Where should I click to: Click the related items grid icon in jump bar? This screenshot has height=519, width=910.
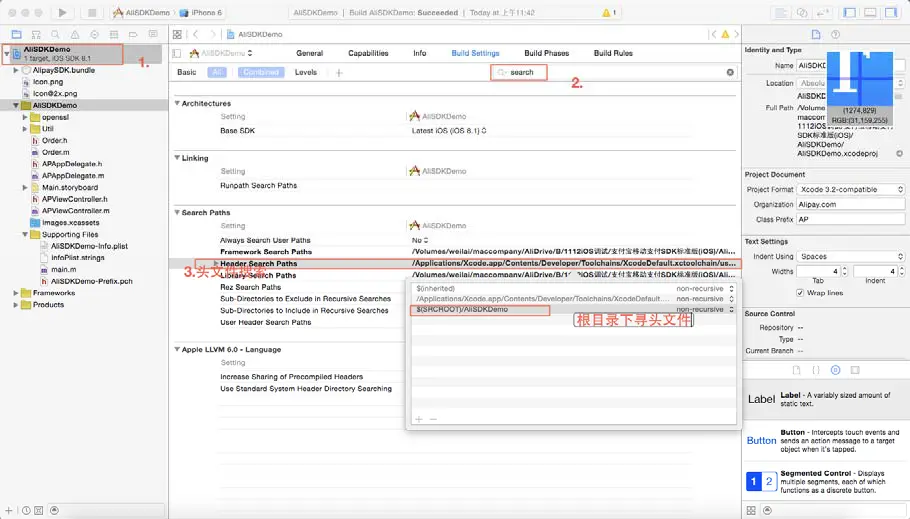[x=177, y=34]
